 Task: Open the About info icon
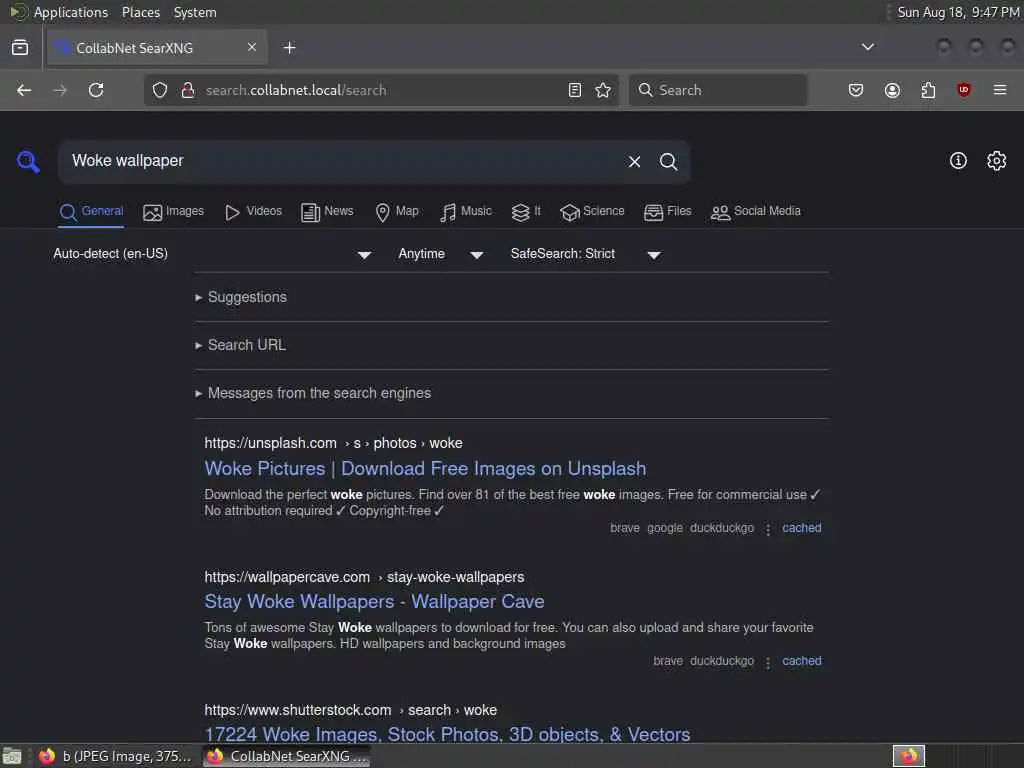tap(958, 161)
